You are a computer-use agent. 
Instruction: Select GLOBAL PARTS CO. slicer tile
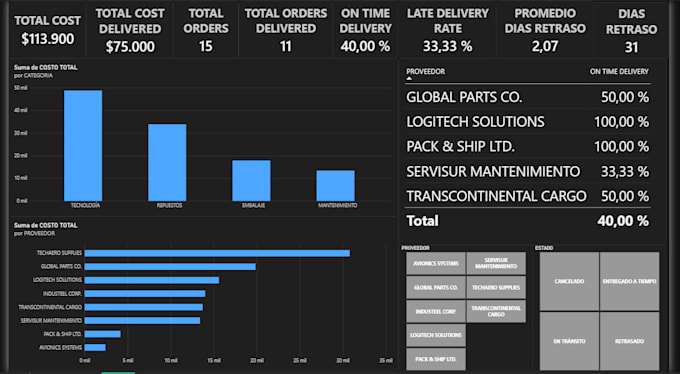coord(436,287)
